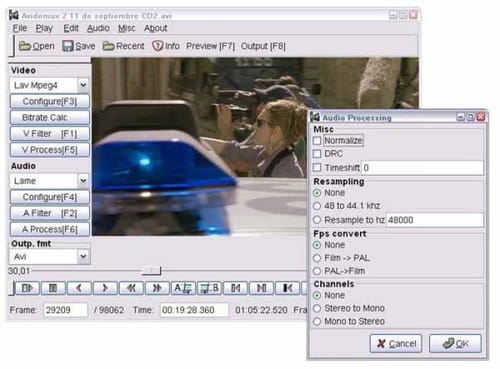
Task: Click the Open folder icon in toolbar
Action: click(25, 46)
